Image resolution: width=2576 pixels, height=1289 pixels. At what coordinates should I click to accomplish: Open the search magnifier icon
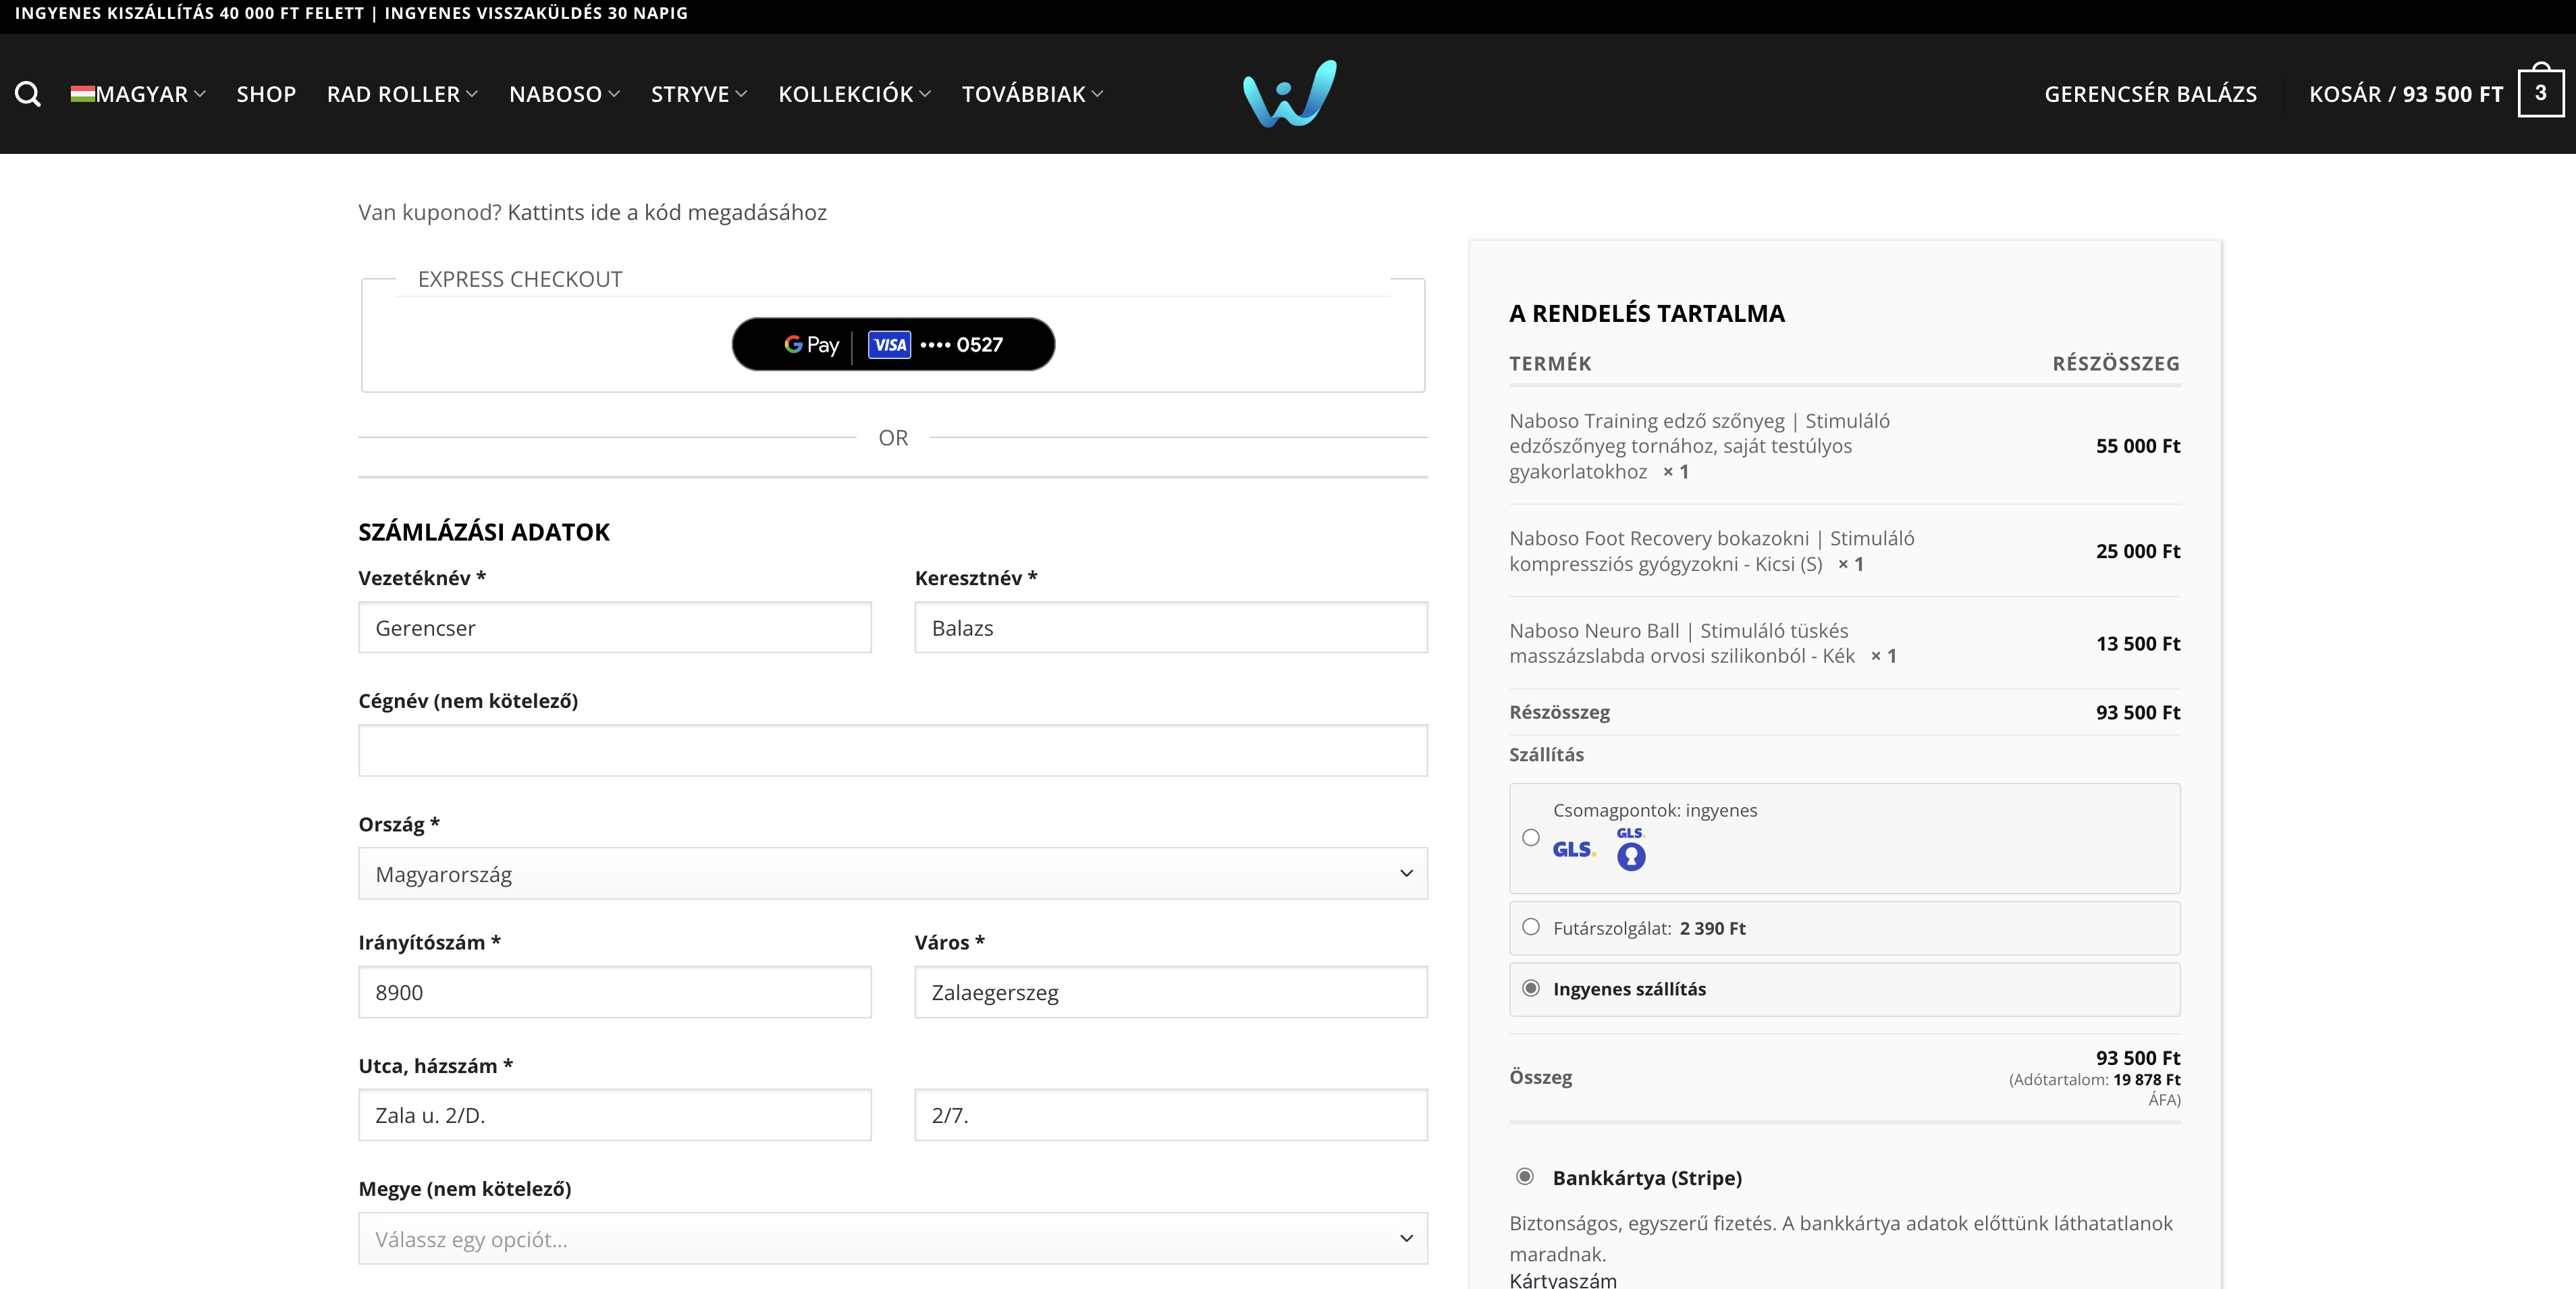click(28, 94)
